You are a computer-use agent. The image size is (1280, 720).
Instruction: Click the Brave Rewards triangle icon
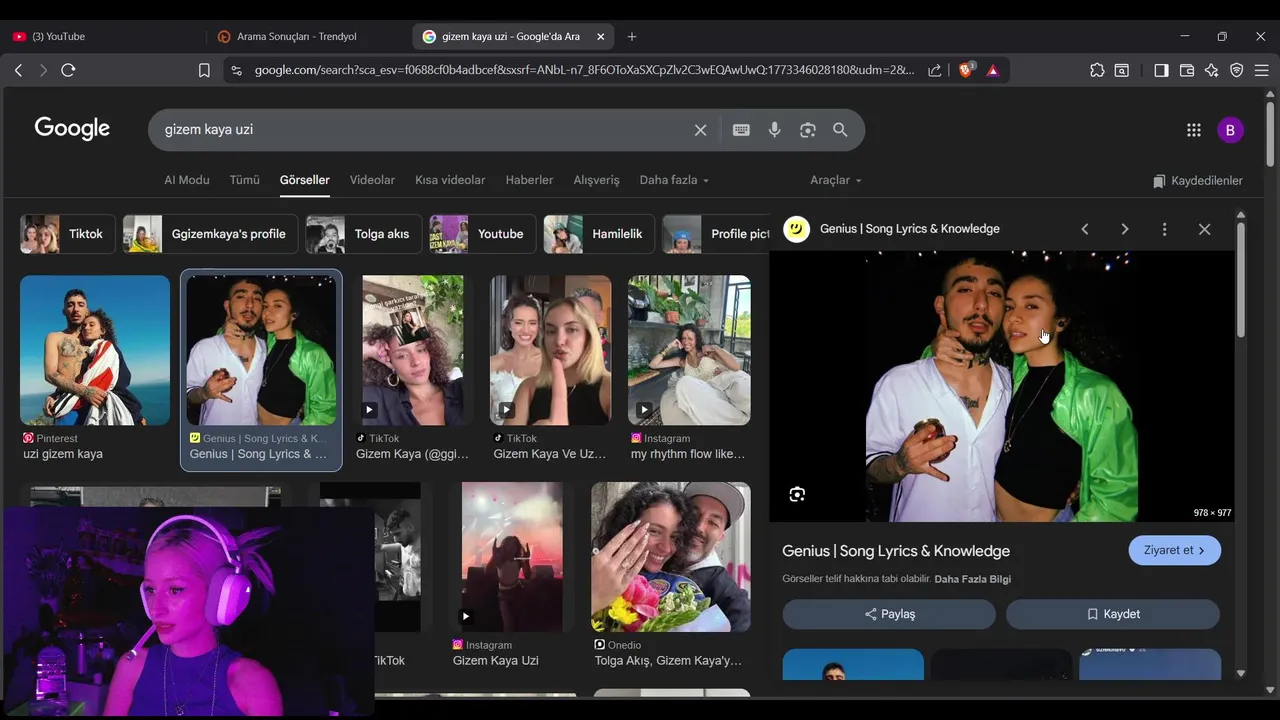tap(993, 70)
